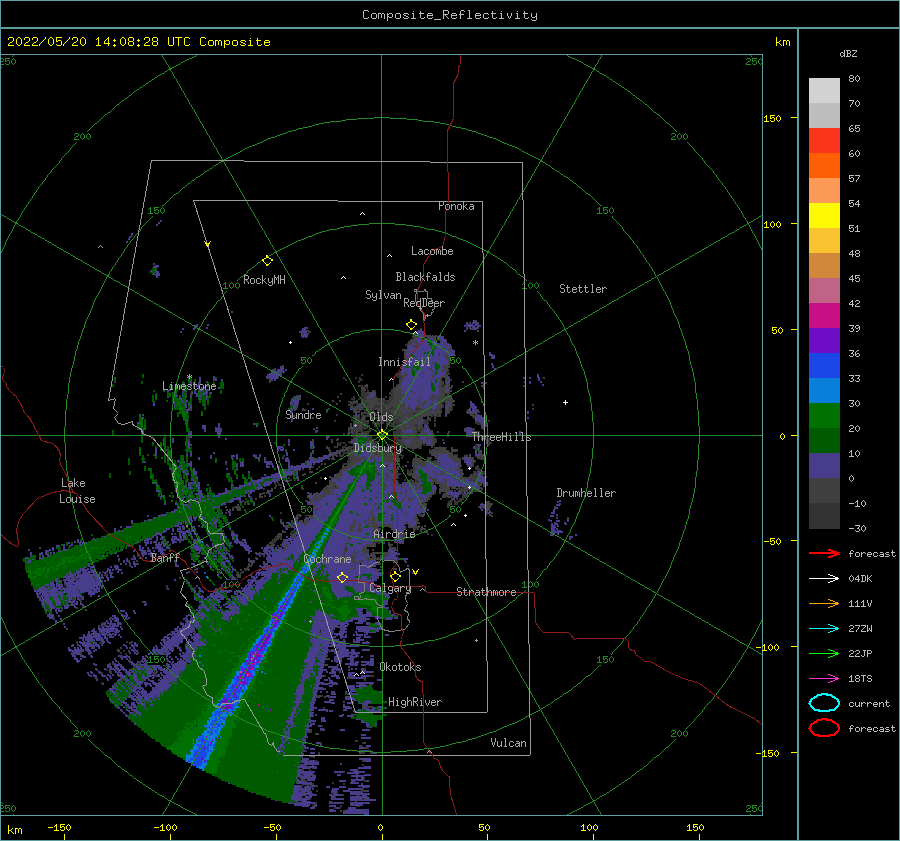900x841 pixels.
Task: Click the RedDeer city label
Action: coord(424,303)
